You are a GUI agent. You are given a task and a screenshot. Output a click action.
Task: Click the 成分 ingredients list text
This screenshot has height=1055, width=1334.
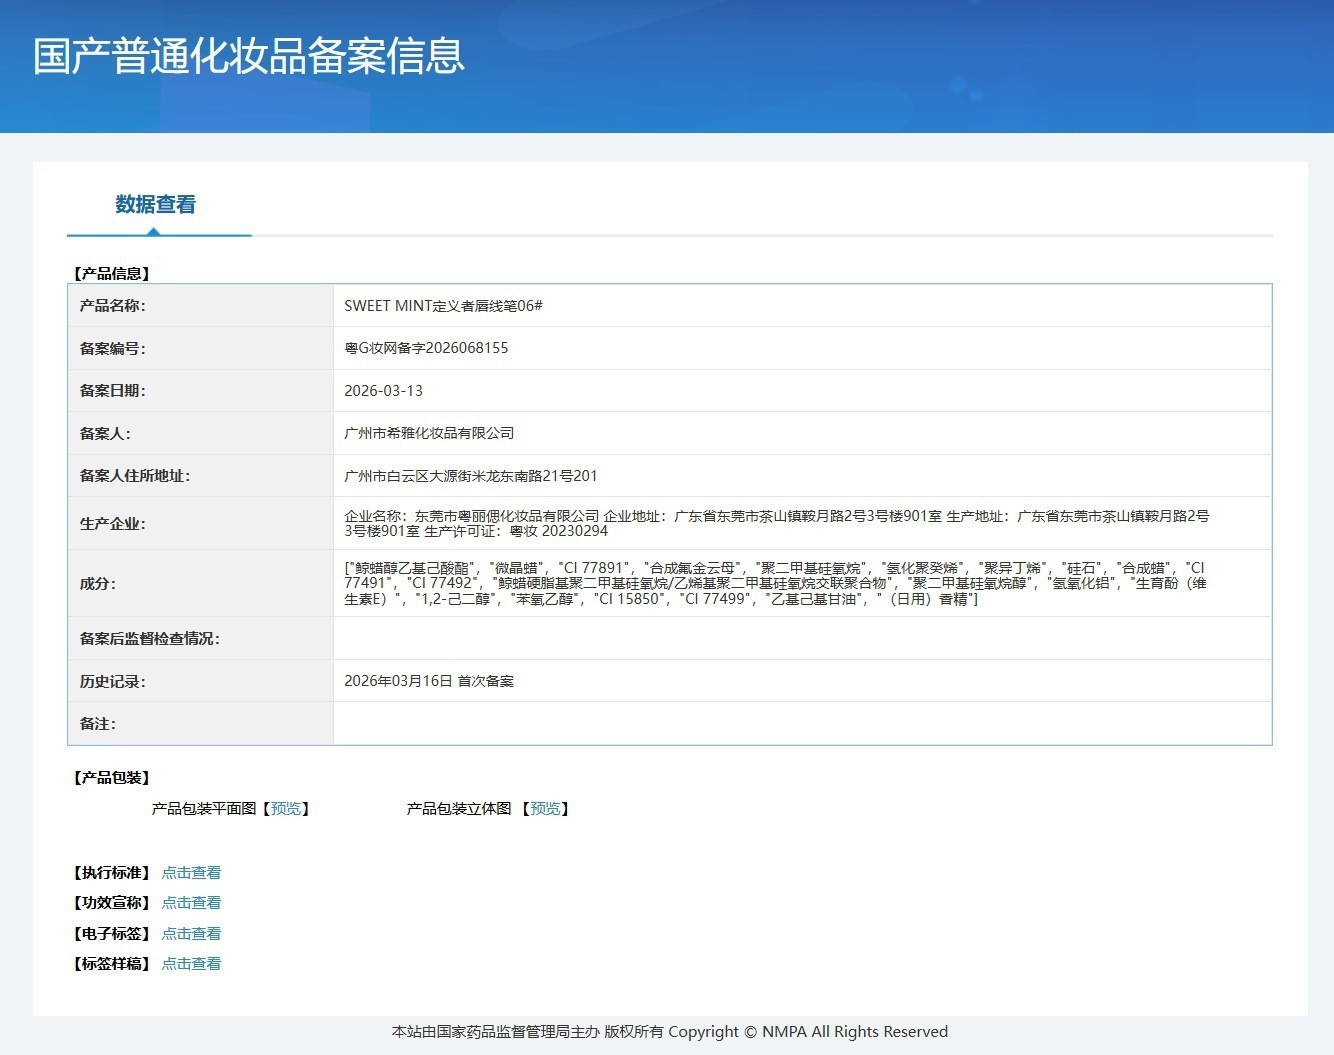[775, 583]
